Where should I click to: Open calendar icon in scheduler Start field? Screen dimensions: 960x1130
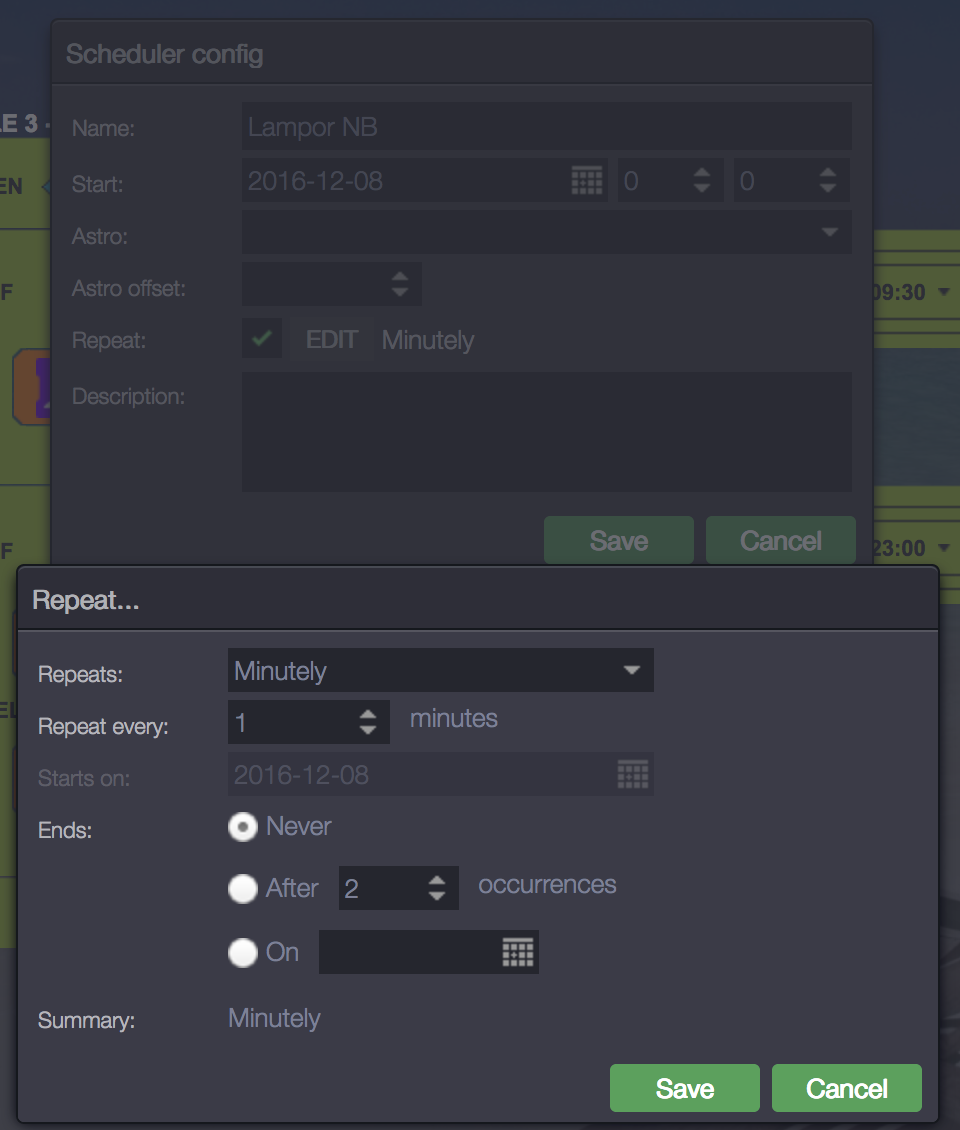[x=587, y=181]
